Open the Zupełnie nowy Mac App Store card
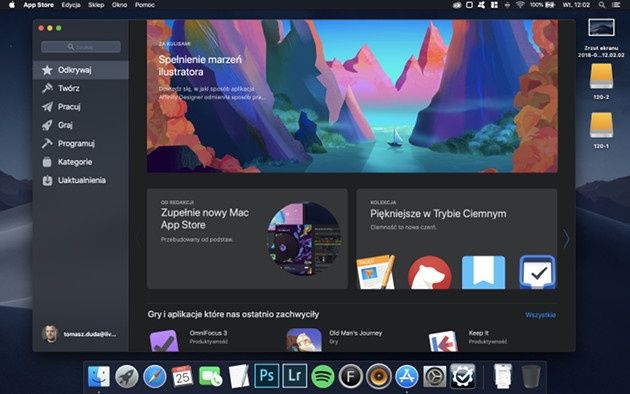This screenshot has width=630, height=394. [247, 239]
